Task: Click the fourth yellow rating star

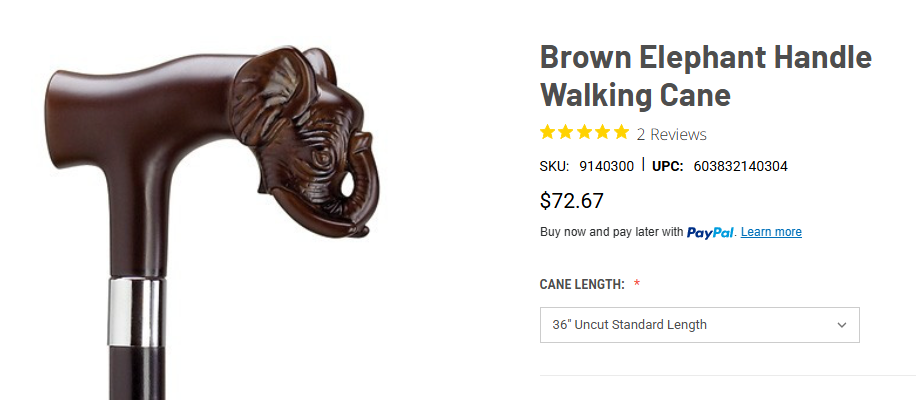Action: [x=603, y=132]
